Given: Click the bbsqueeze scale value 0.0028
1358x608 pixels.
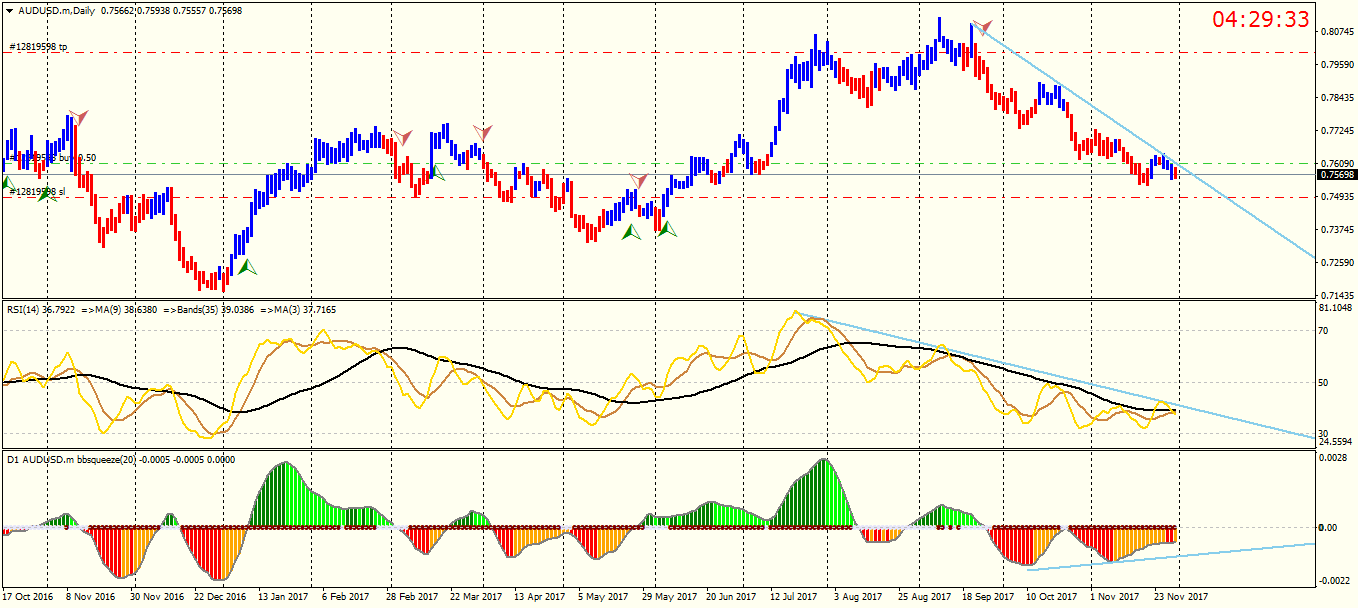Looking at the screenshot, I should (x=1334, y=457).
